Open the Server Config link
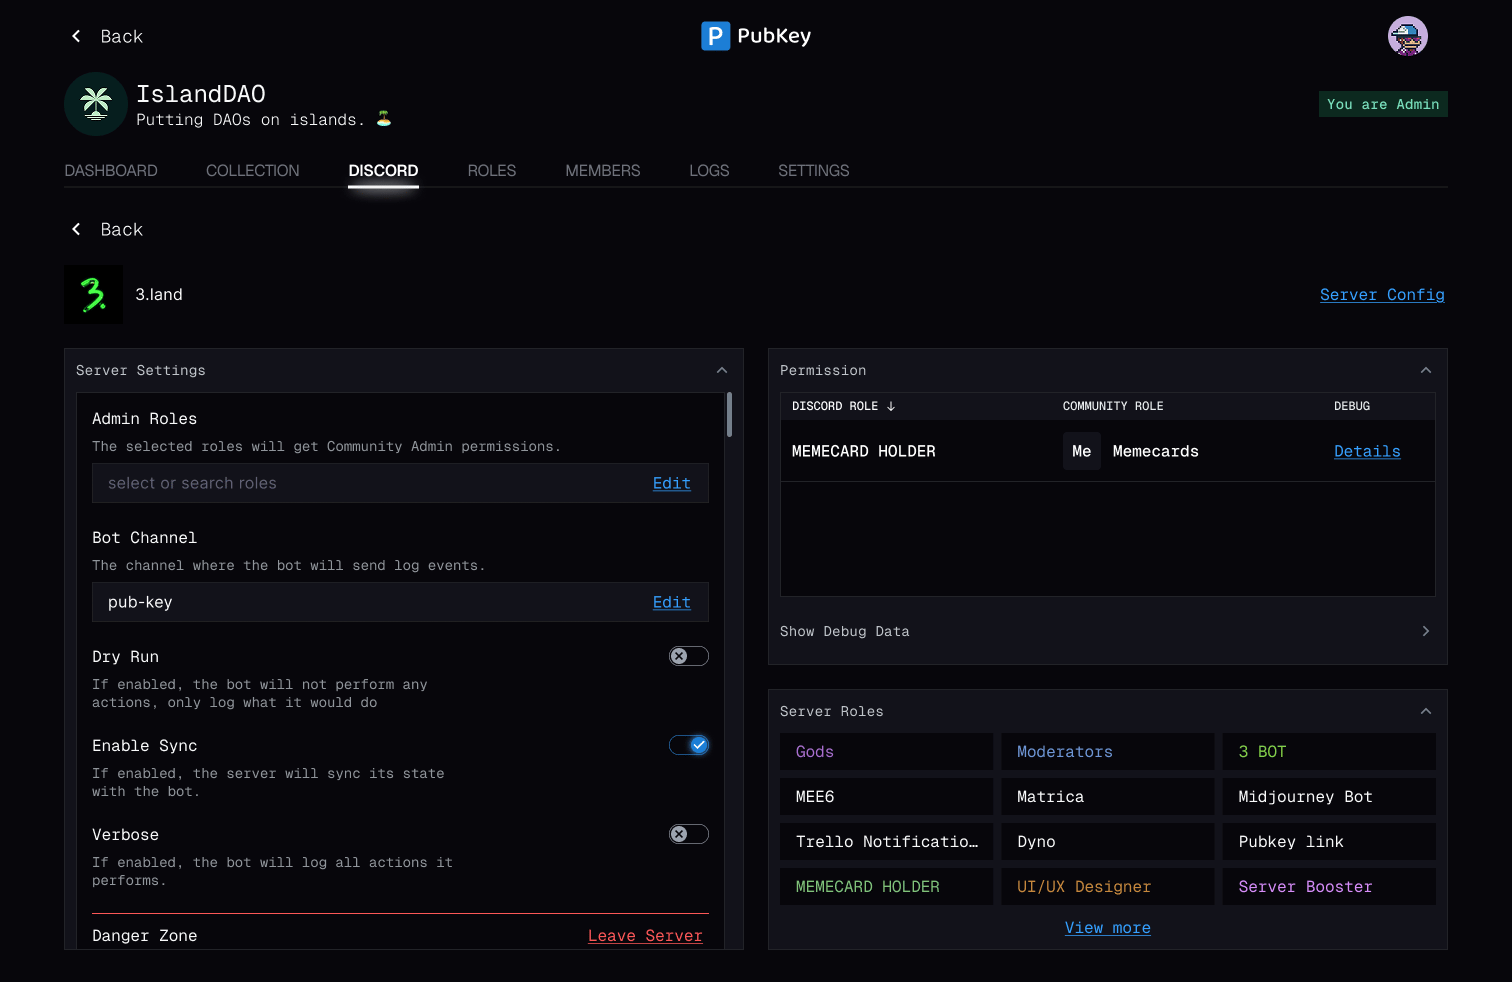 click(x=1382, y=294)
